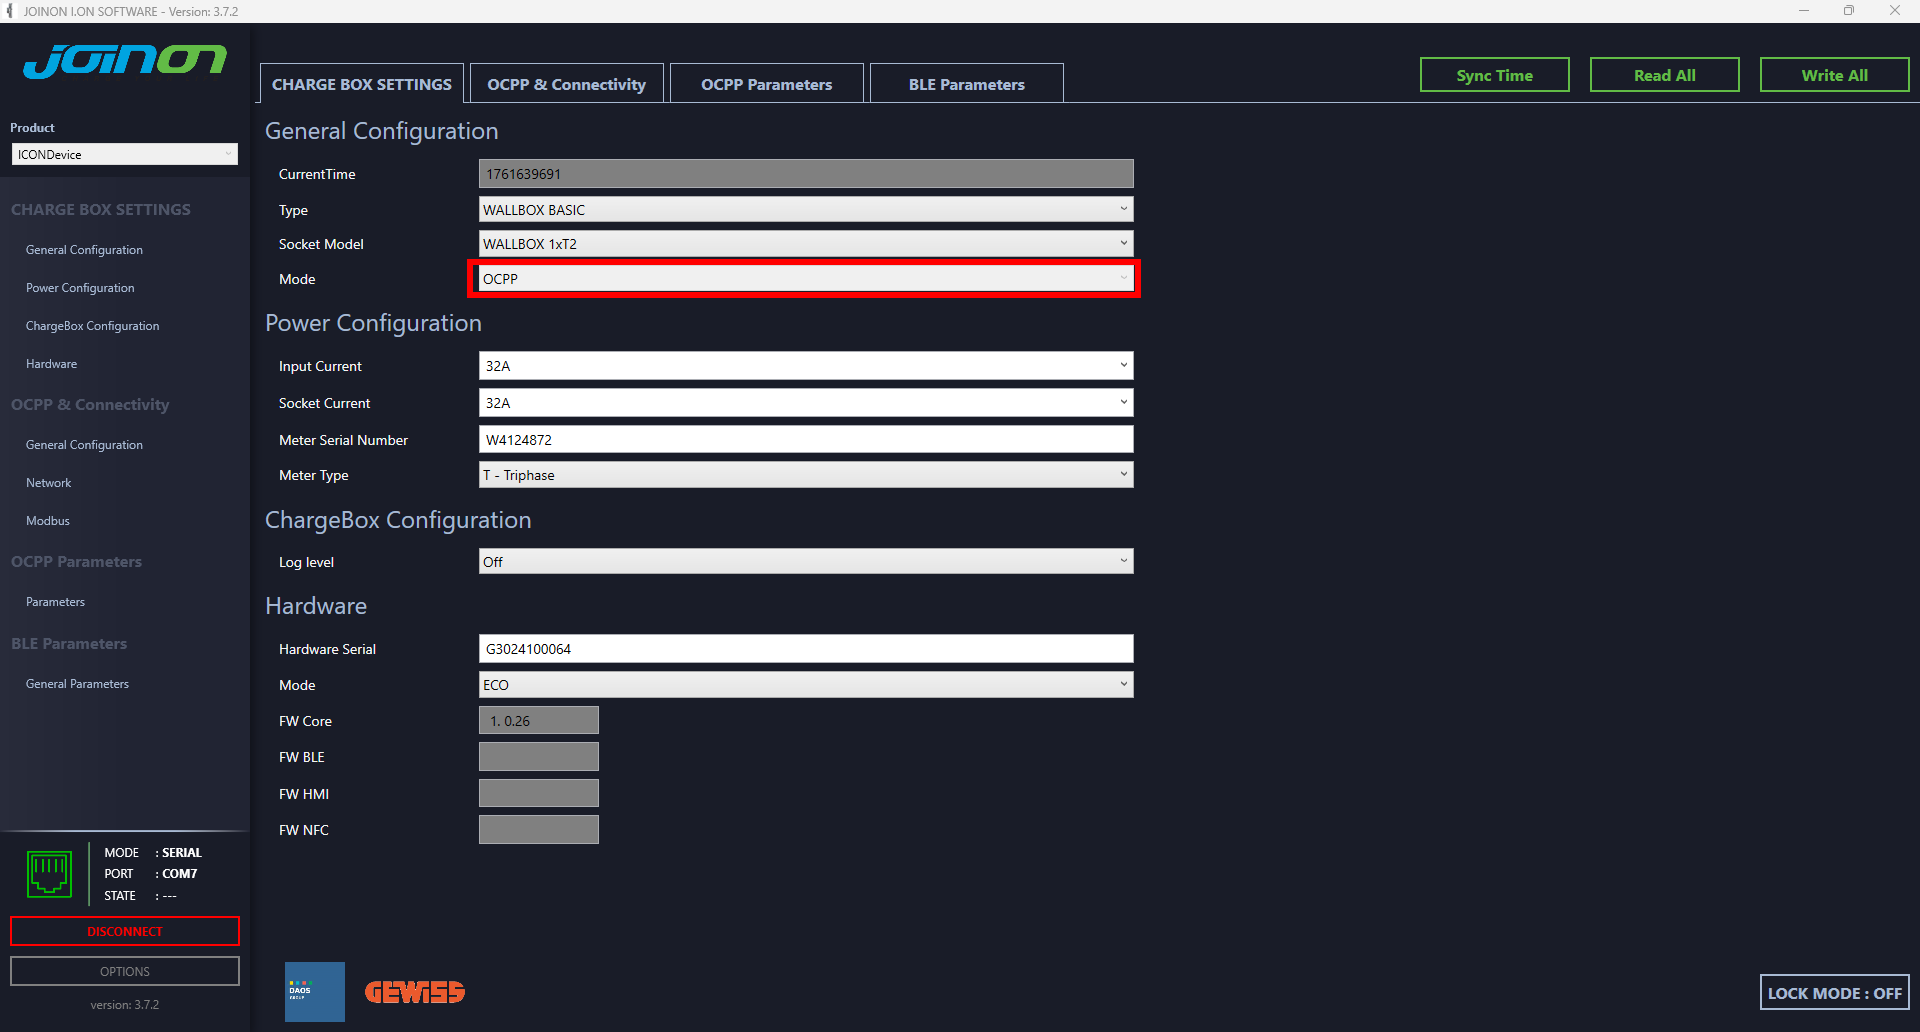
Task: Click the Meter Serial Number field
Action: coord(805,440)
